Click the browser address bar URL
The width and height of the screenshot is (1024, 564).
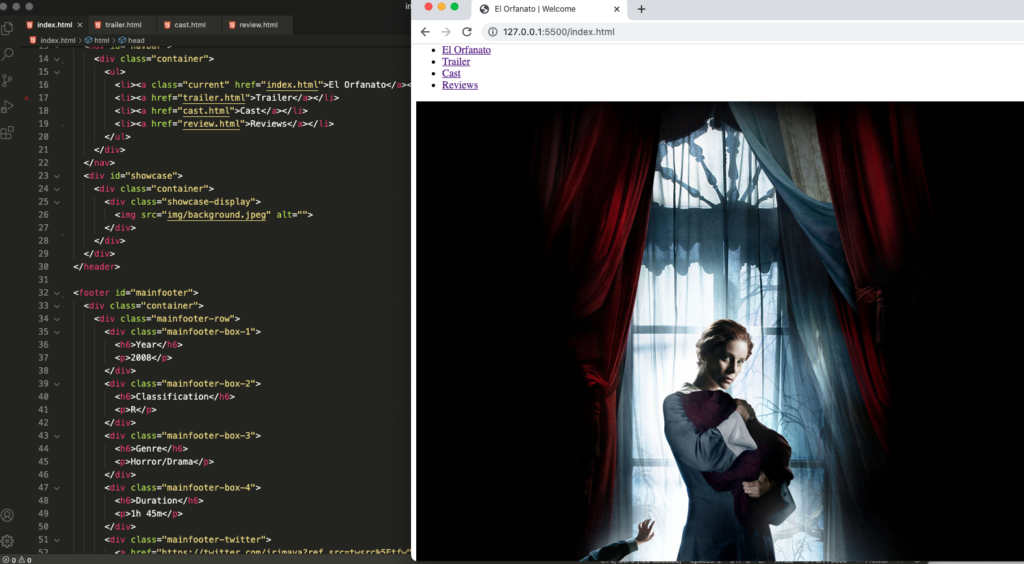[558, 32]
